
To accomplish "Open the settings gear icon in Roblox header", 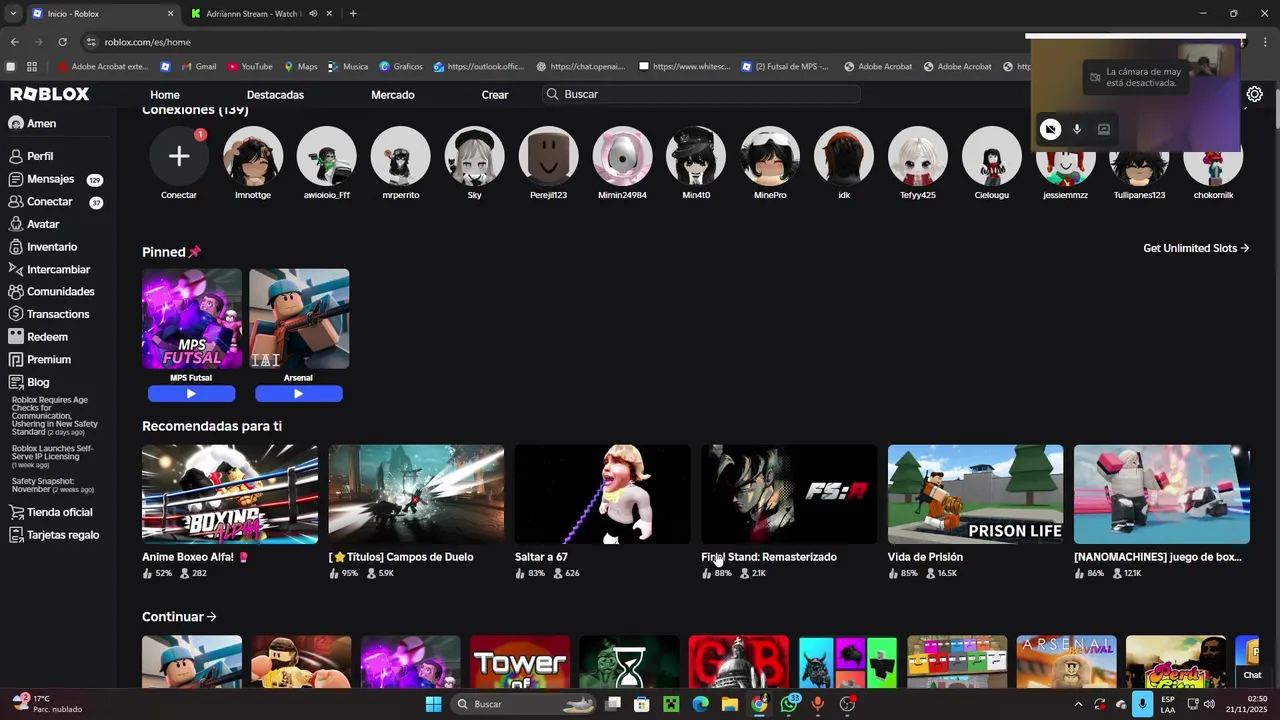I will point(1254,94).
